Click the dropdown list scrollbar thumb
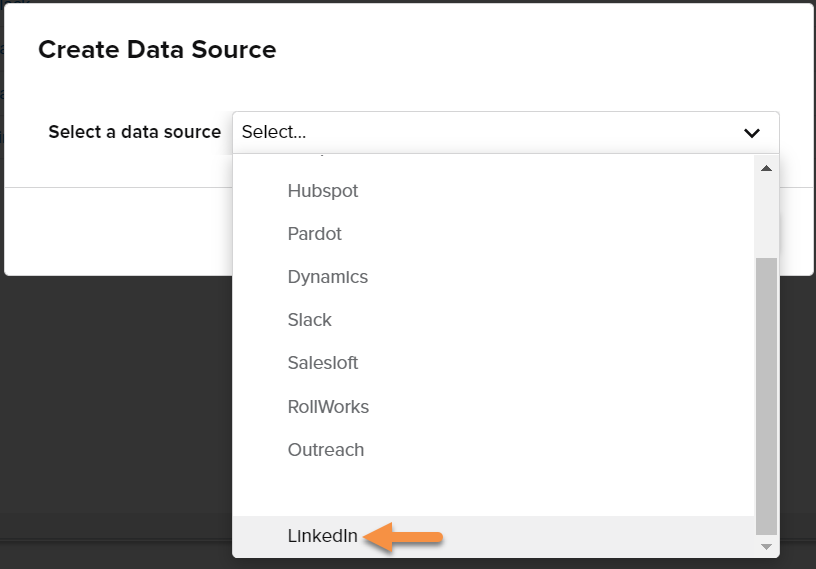The width and height of the screenshot is (816, 569). pyautogui.click(x=766, y=396)
